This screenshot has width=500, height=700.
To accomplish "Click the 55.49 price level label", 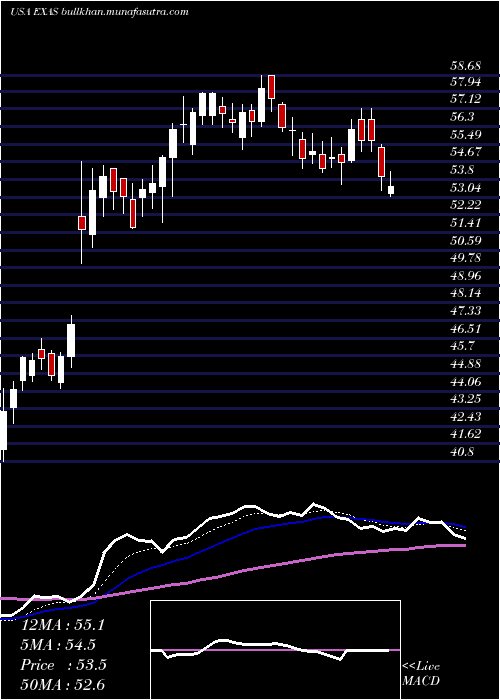I will click(x=465, y=135).
